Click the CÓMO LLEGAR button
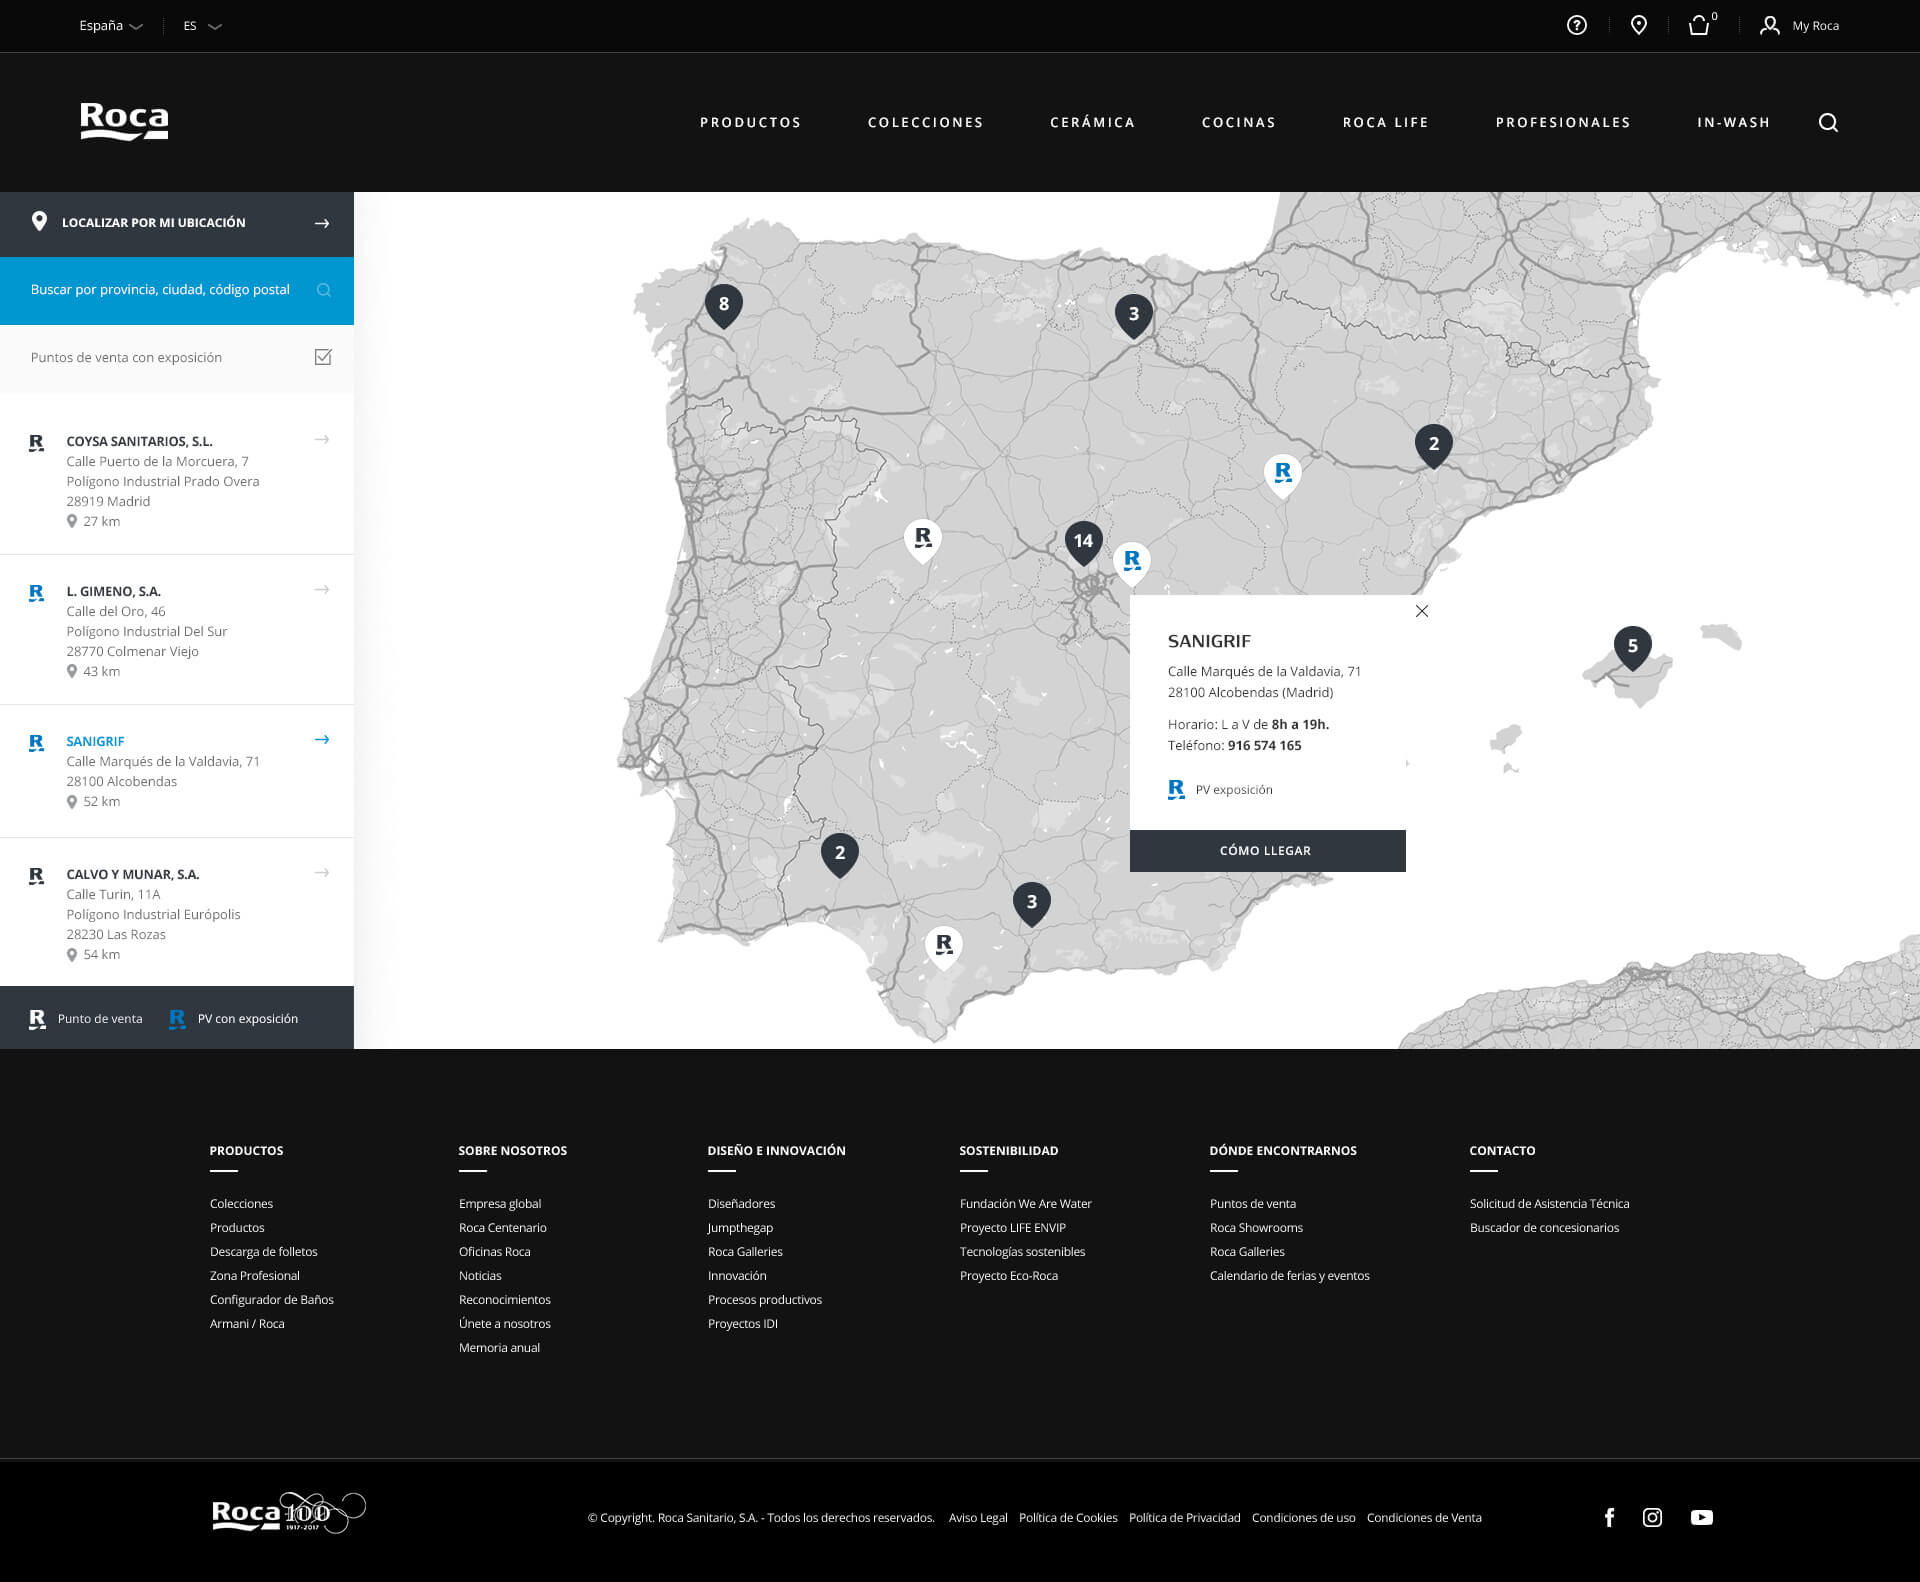Viewport: 1920px width, 1582px height. tap(1267, 851)
